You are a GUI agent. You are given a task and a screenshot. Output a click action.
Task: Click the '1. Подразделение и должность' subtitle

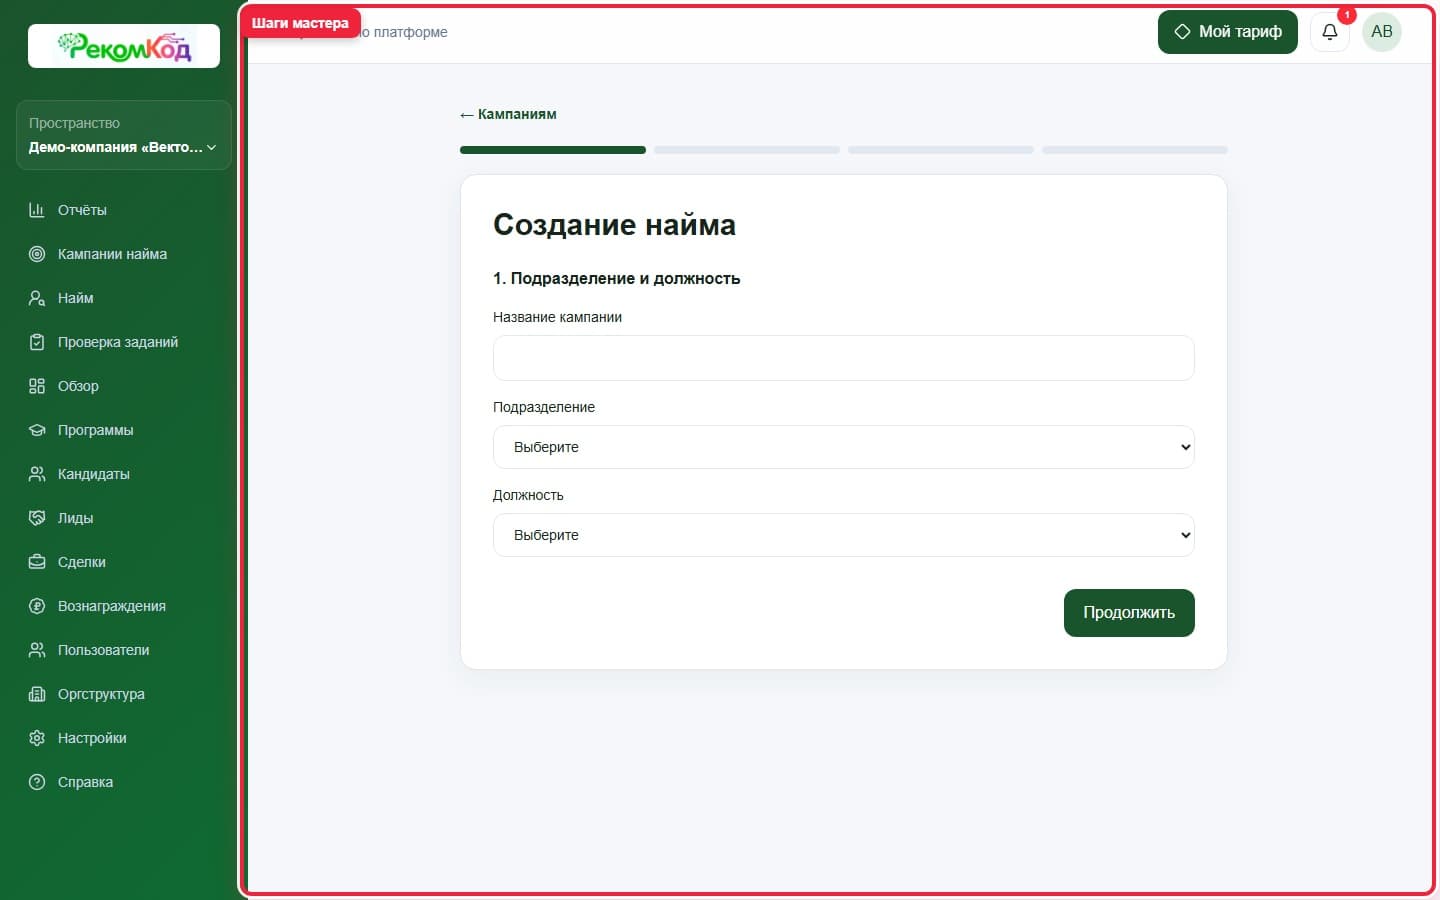point(616,279)
